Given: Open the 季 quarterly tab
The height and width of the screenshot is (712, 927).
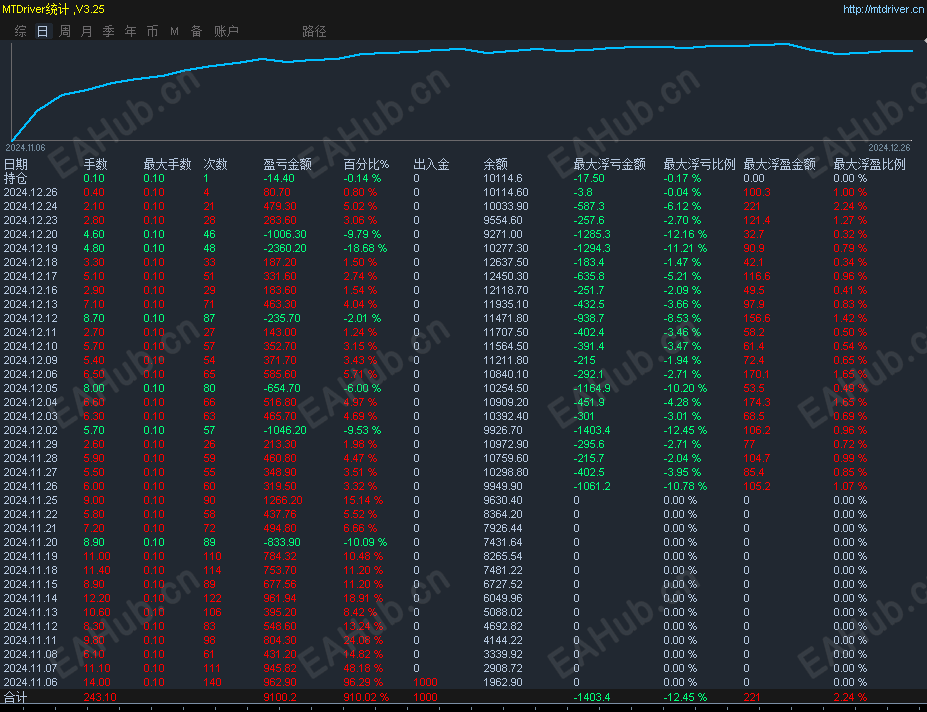Looking at the screenshot, I should click(x=109, y=31).
